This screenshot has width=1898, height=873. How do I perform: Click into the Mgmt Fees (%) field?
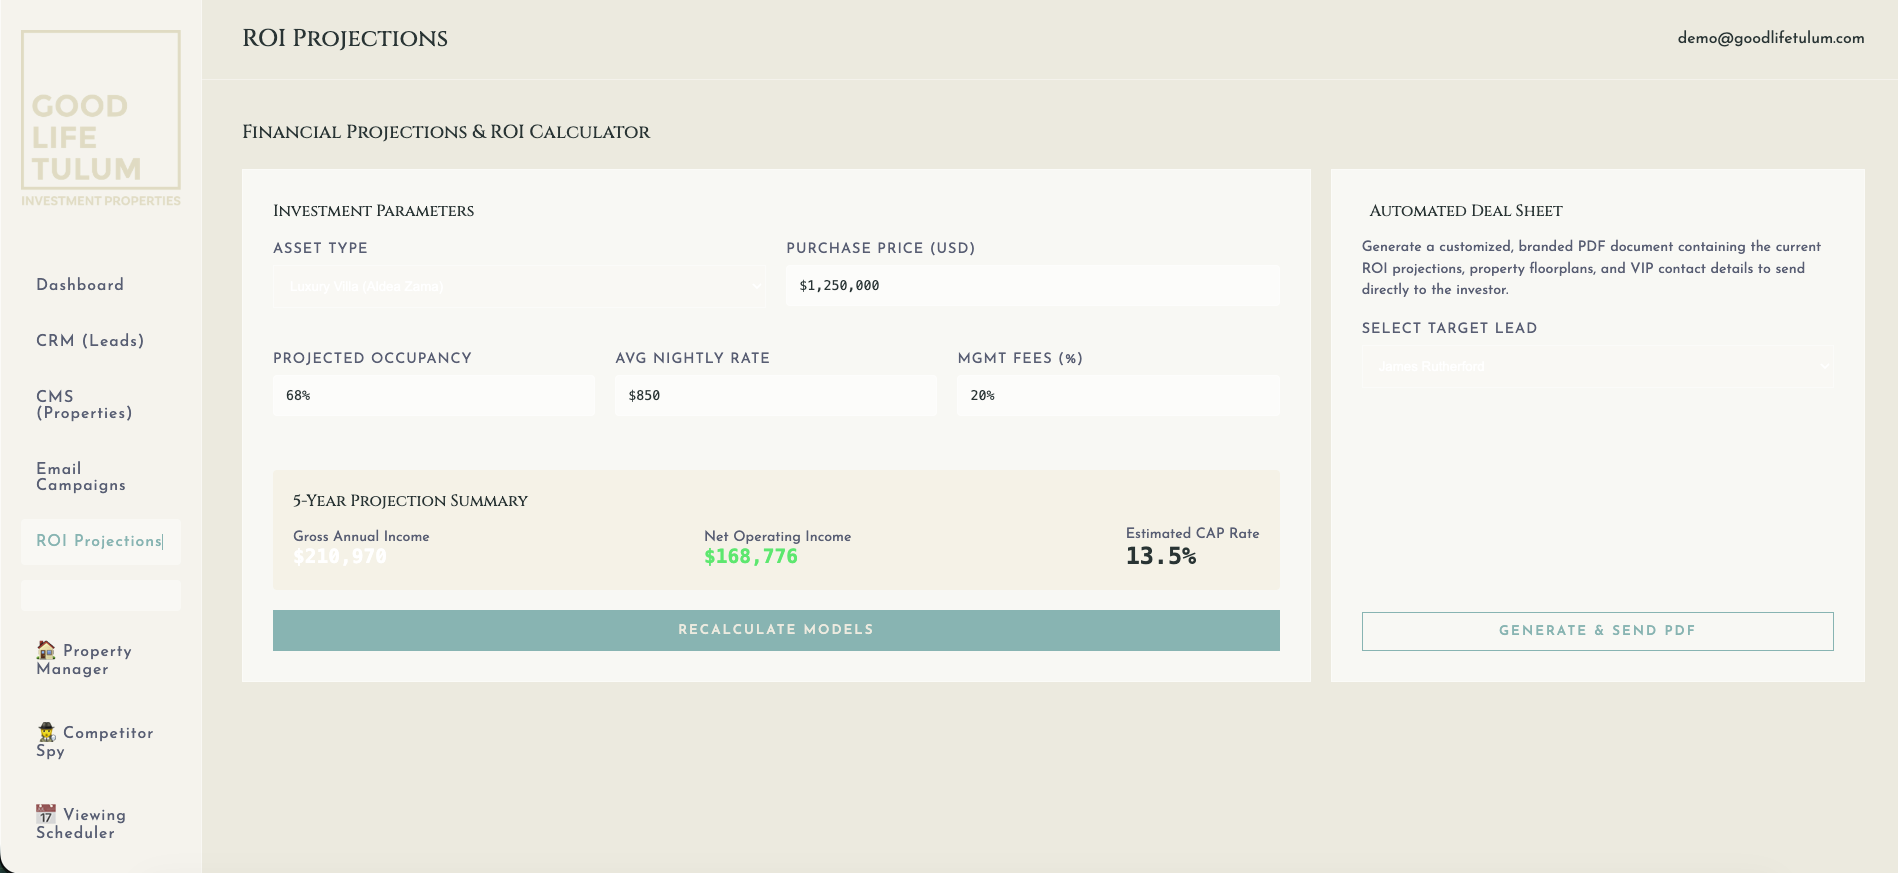pos(1117,396)
